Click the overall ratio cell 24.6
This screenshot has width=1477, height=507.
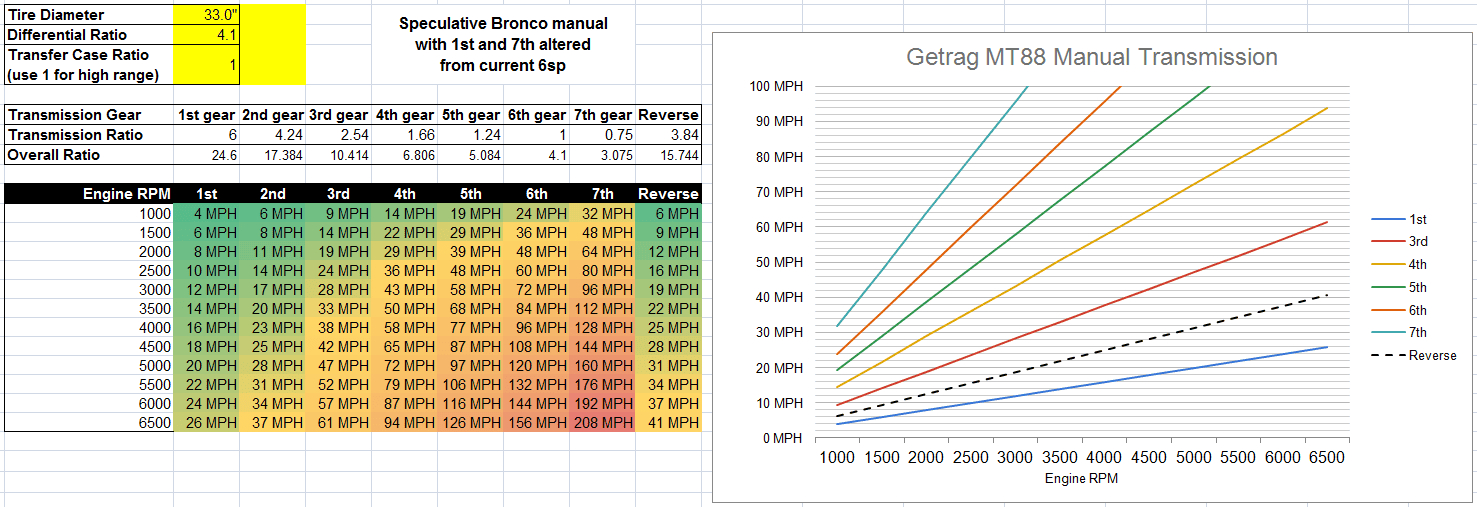click(x=206, y=155)
